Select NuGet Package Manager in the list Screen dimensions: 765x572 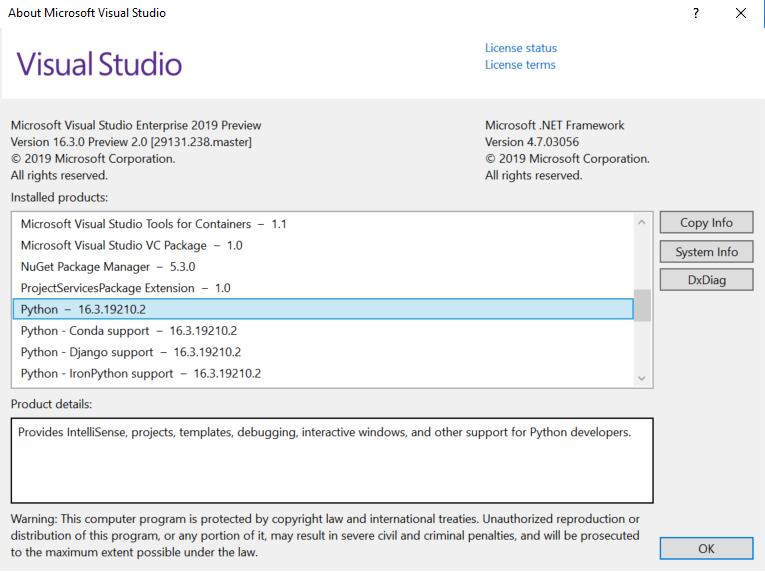tap(323, 267)
